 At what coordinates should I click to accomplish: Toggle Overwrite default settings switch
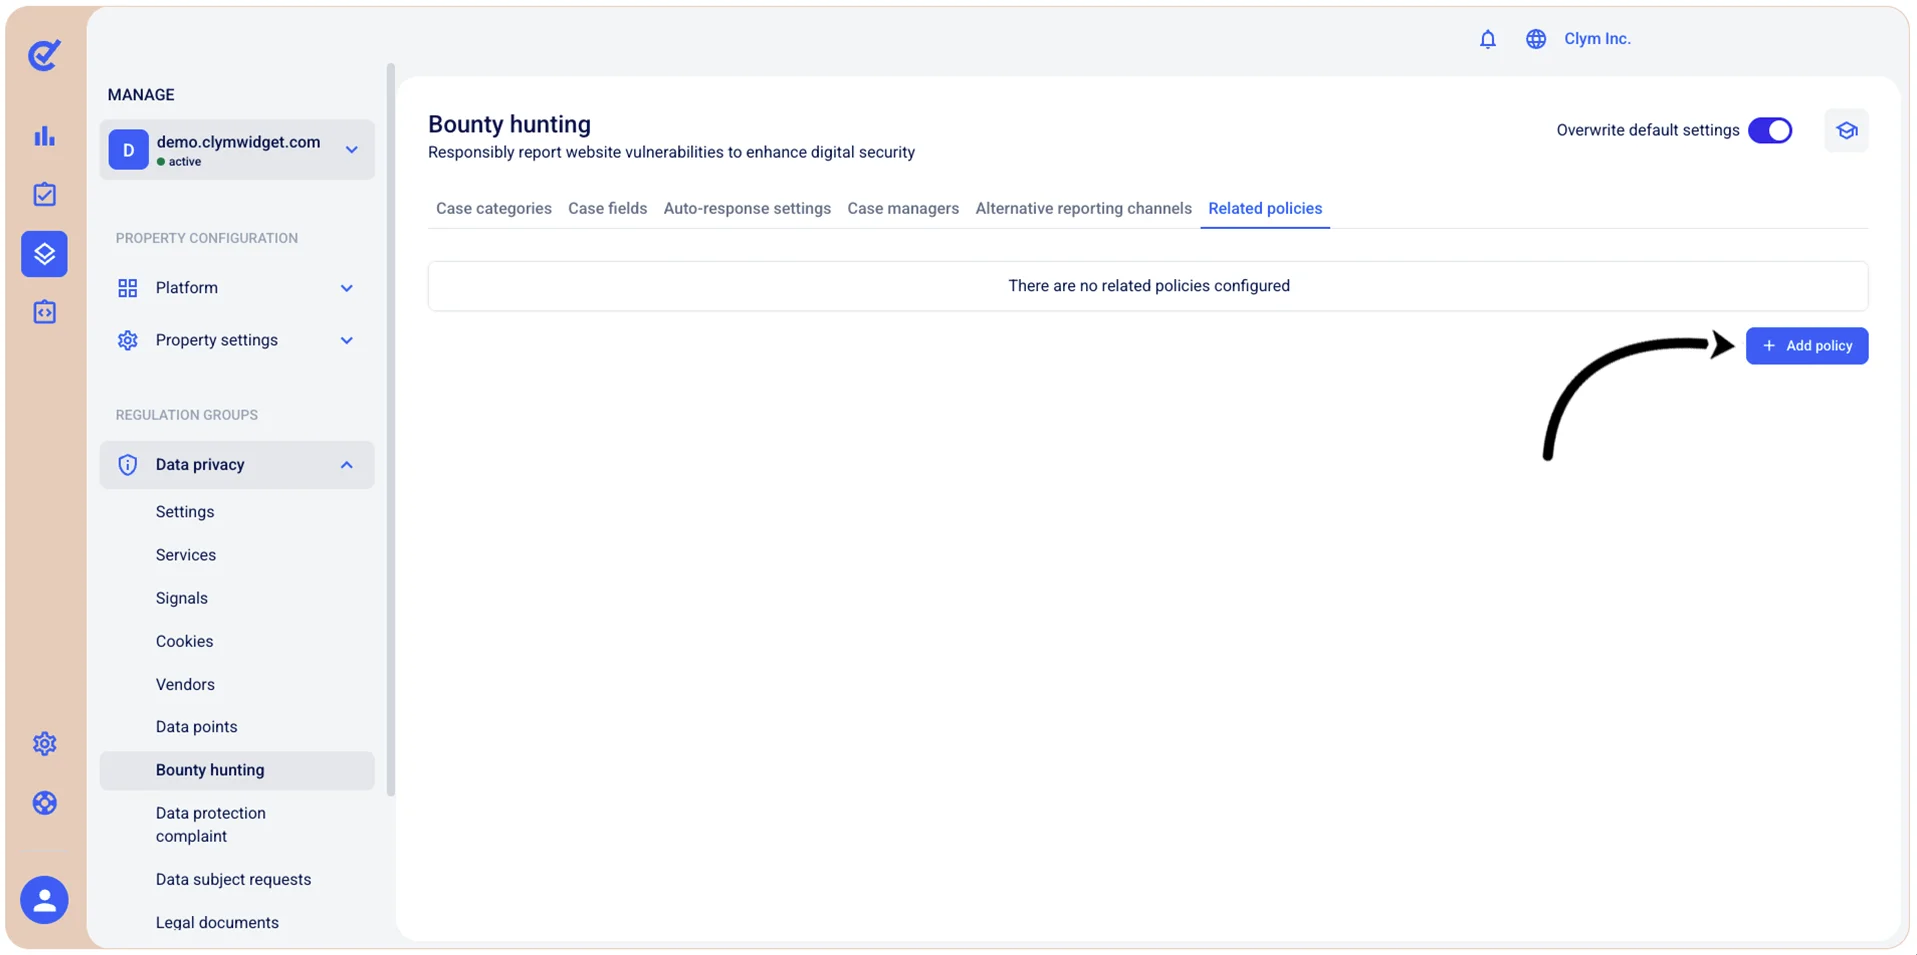1770,131
